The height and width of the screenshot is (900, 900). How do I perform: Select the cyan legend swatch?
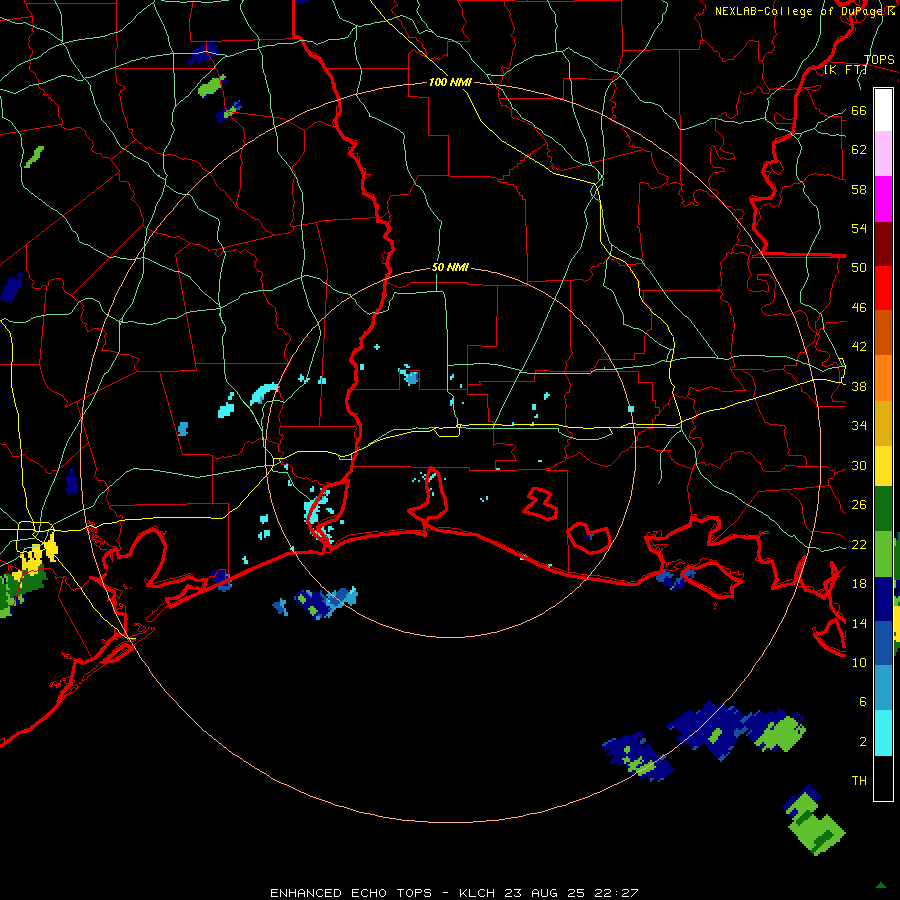[x=883, y=733]
